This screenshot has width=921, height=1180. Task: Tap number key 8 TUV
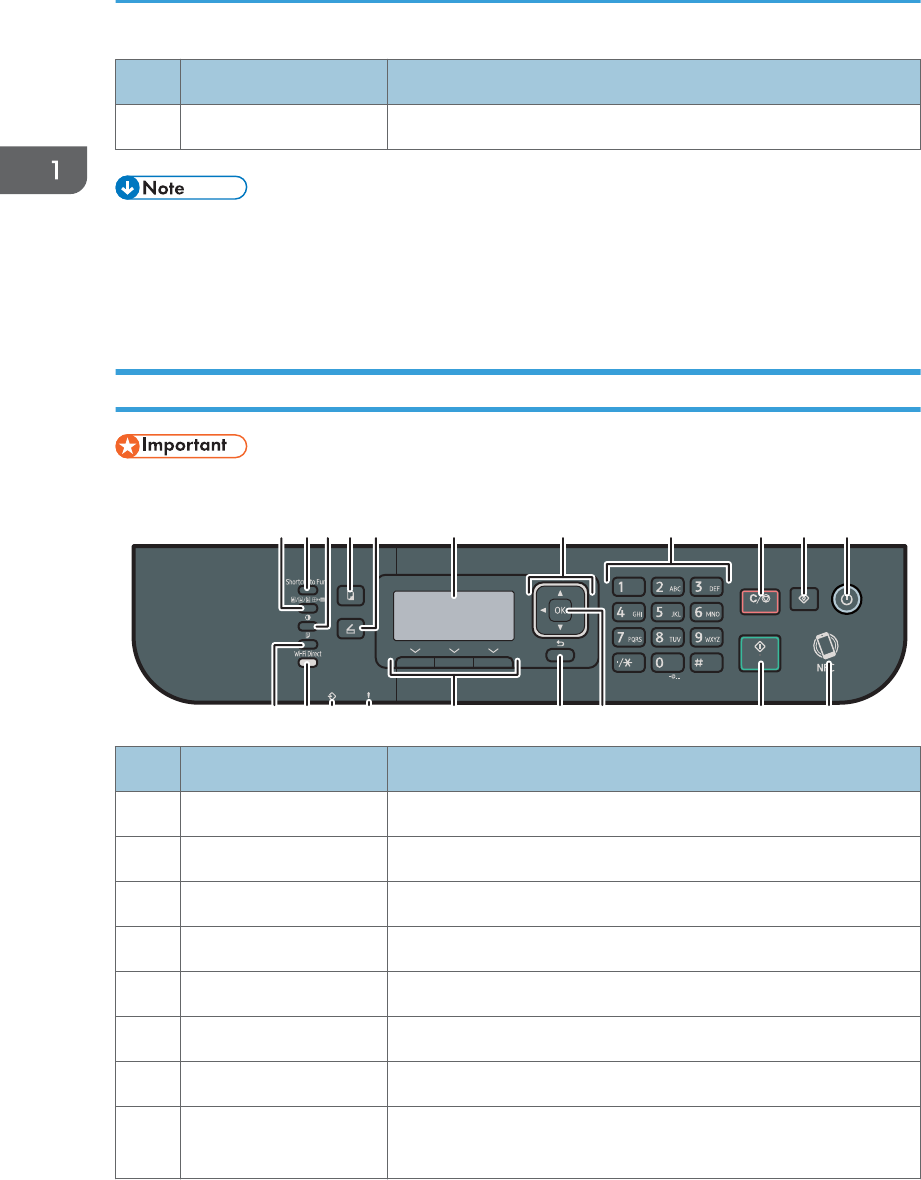(667, 637)
